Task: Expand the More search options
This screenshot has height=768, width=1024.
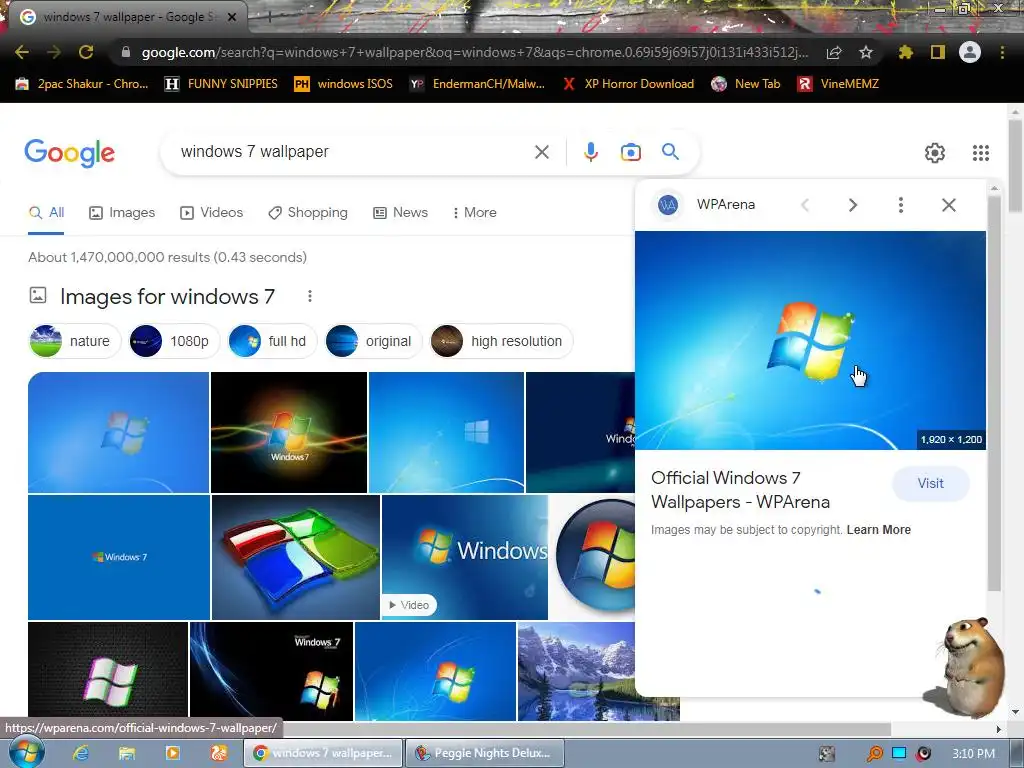Action: [x=474, y=212]
